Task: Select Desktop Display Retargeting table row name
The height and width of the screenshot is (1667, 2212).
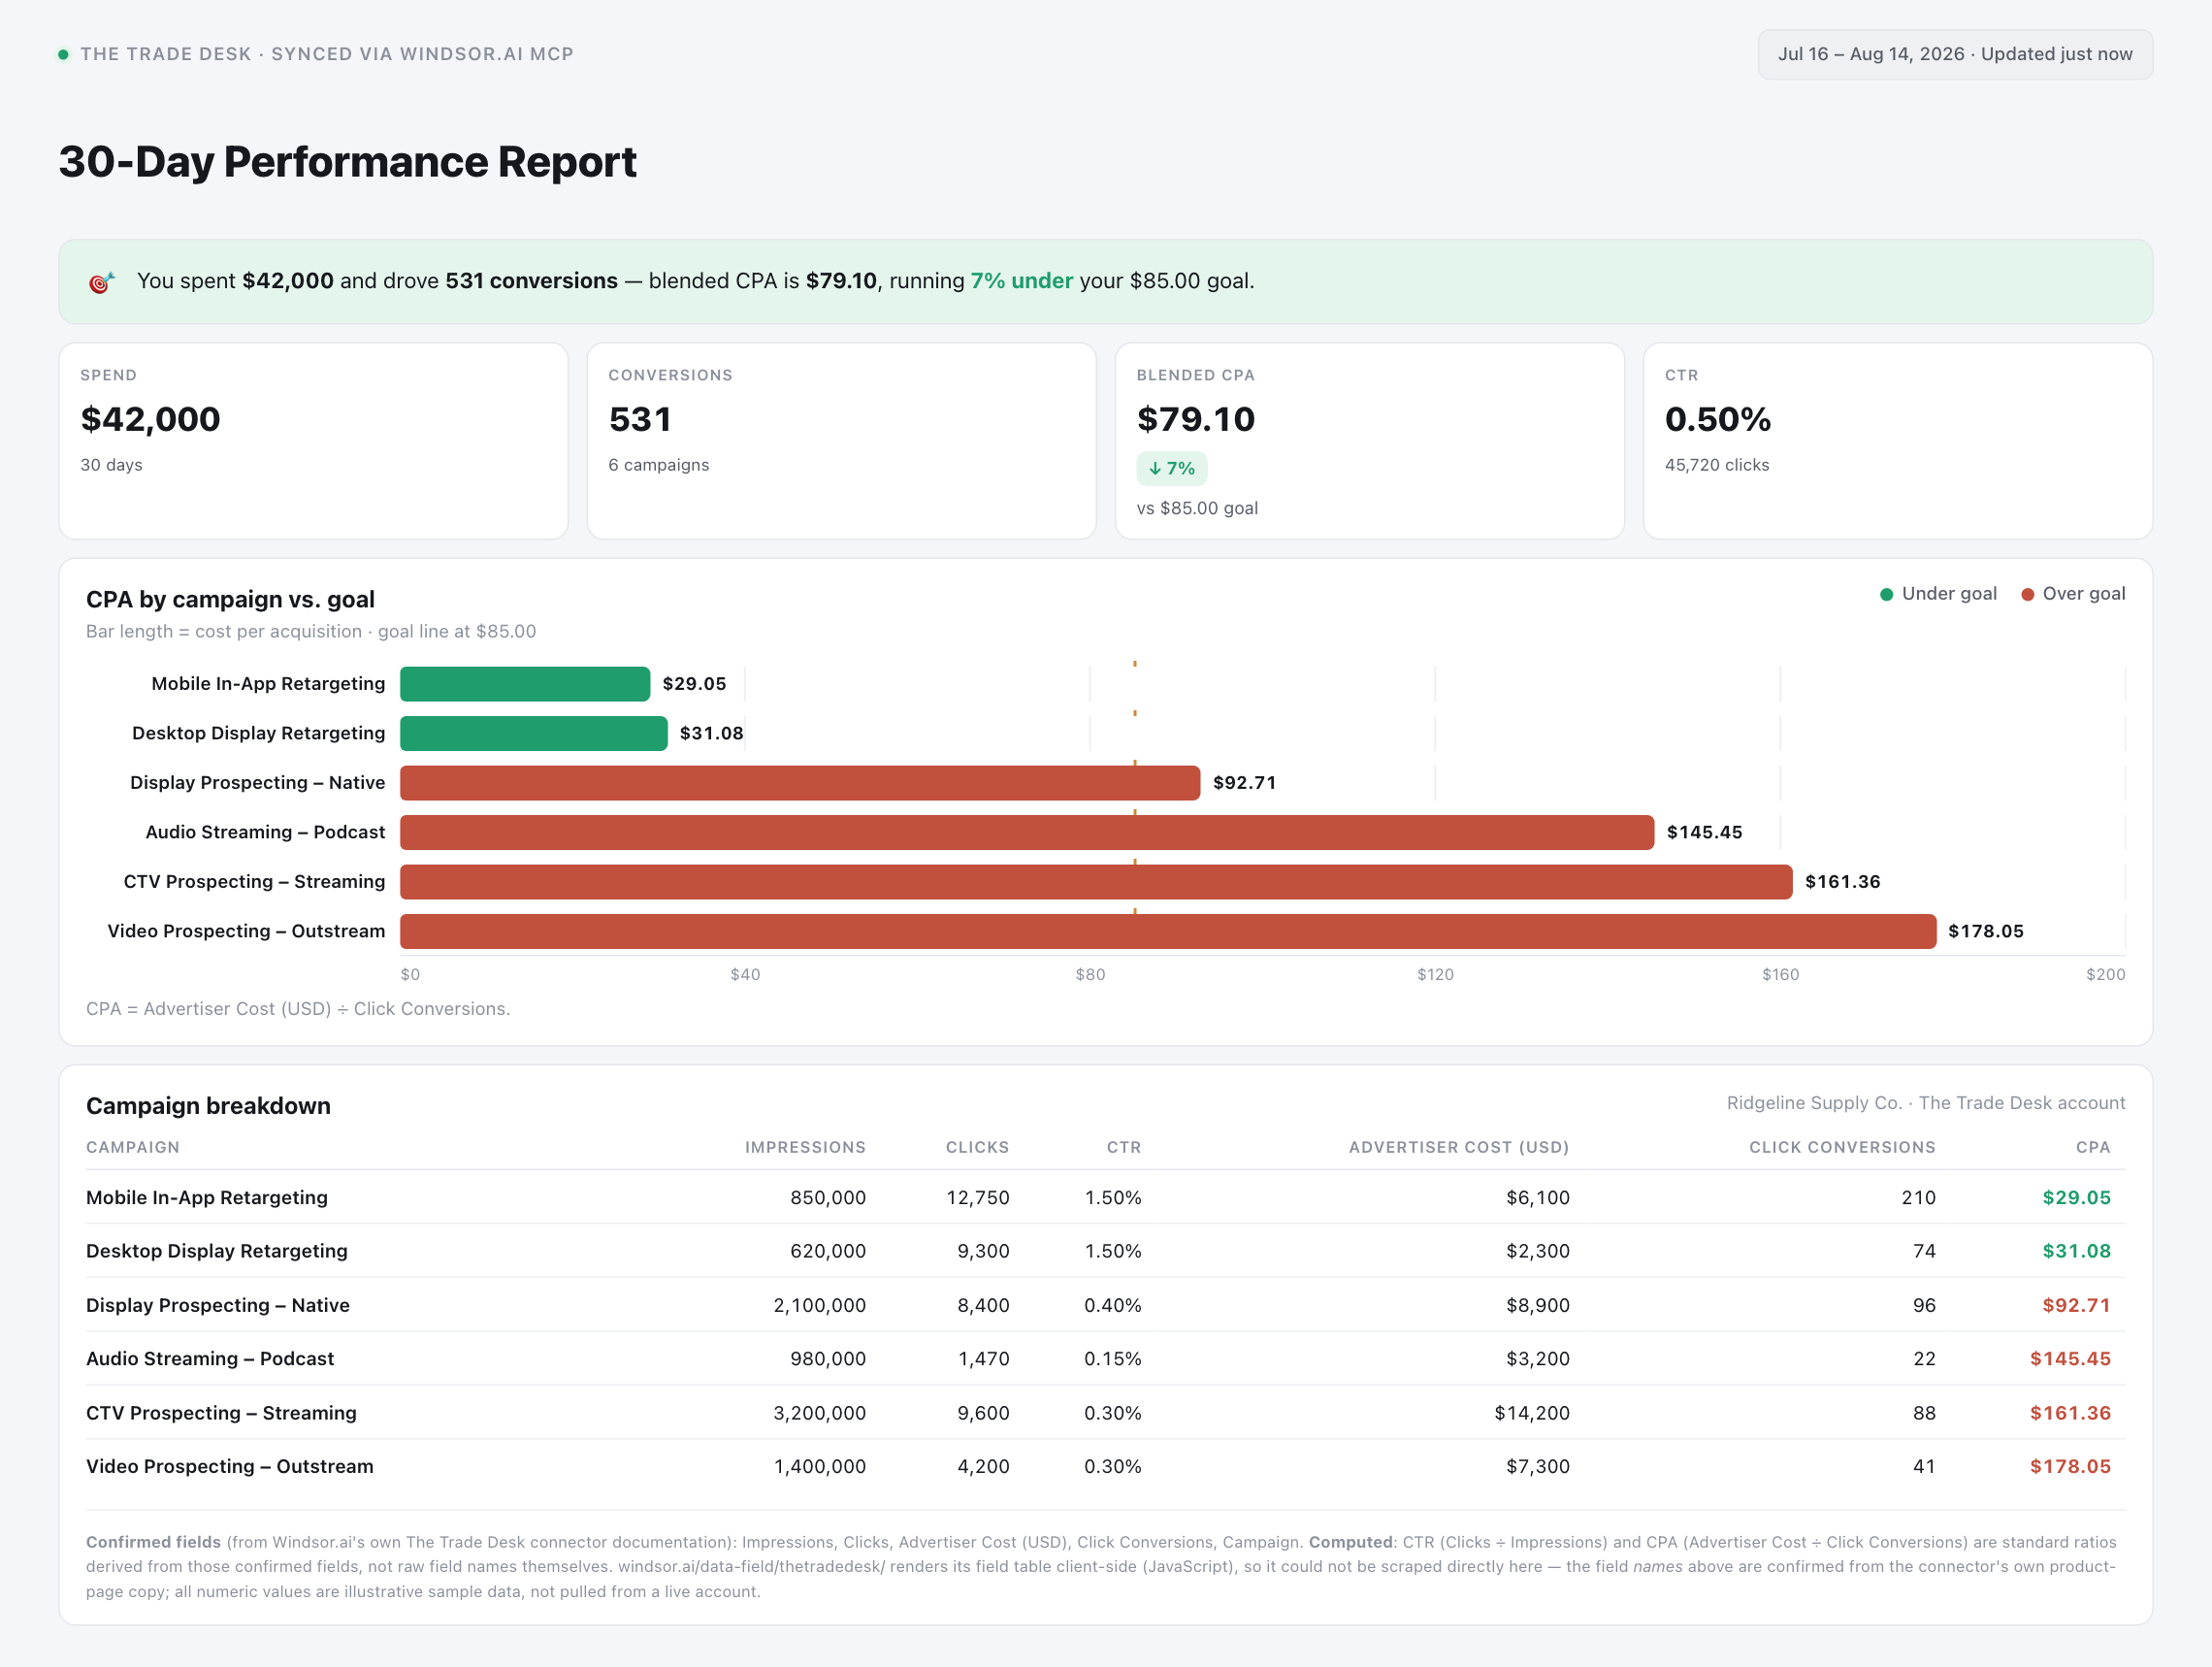Action: 217,1251
